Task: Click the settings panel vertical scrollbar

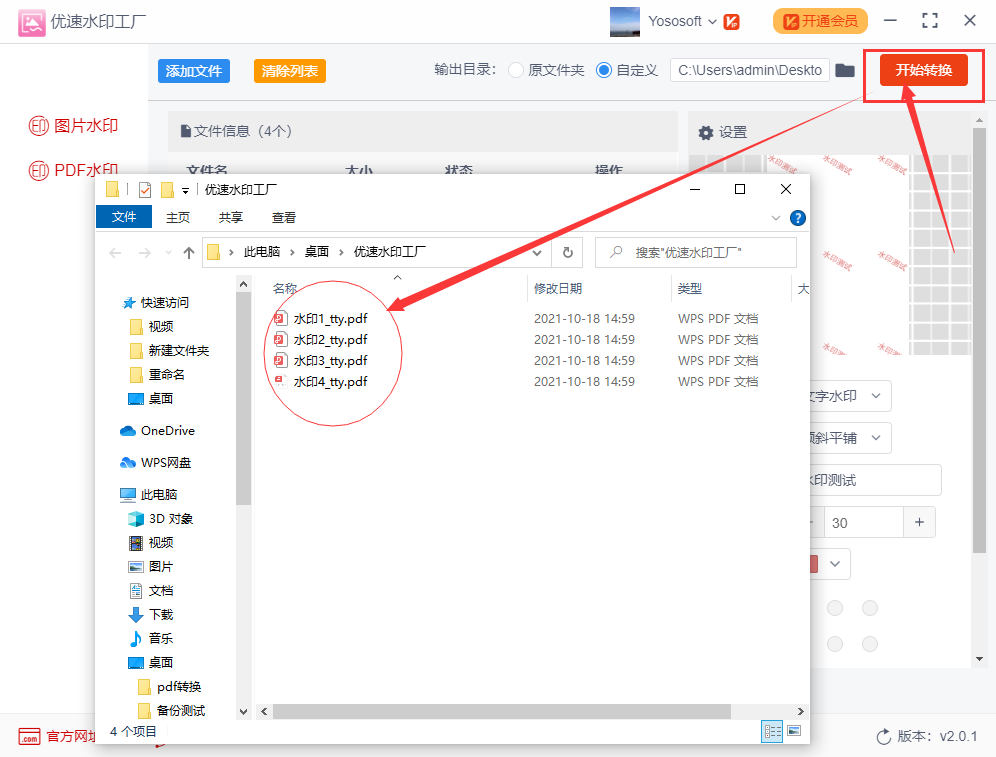Action: tap(979, 339)
